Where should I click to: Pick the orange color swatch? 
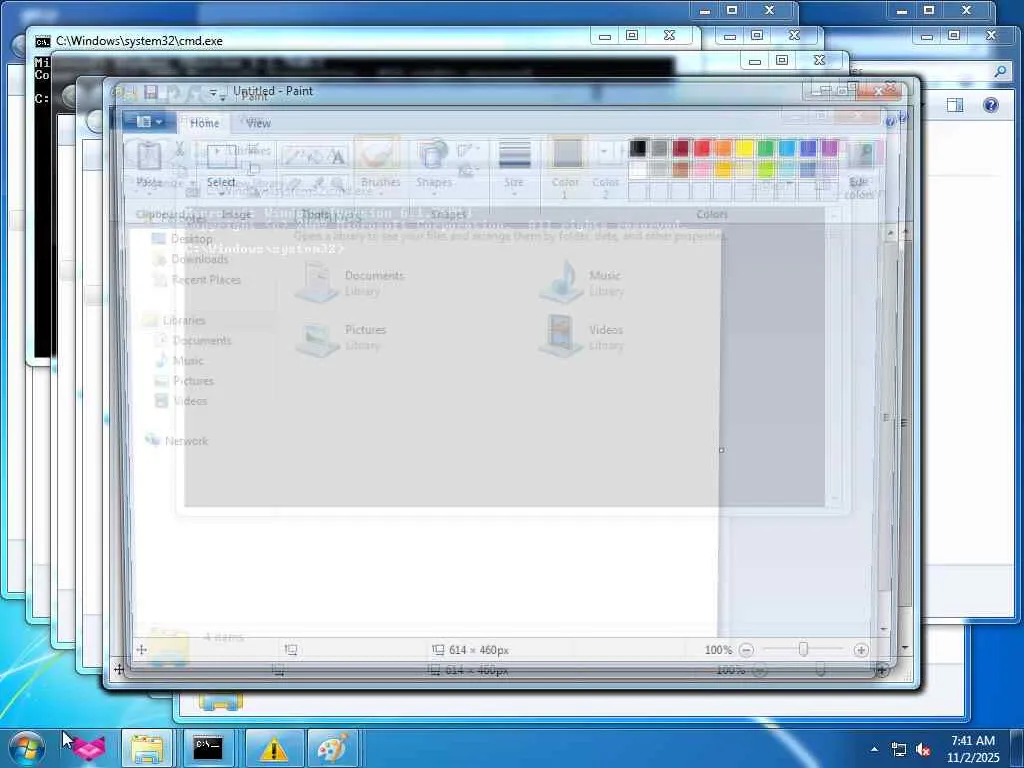tap(723, 148)
